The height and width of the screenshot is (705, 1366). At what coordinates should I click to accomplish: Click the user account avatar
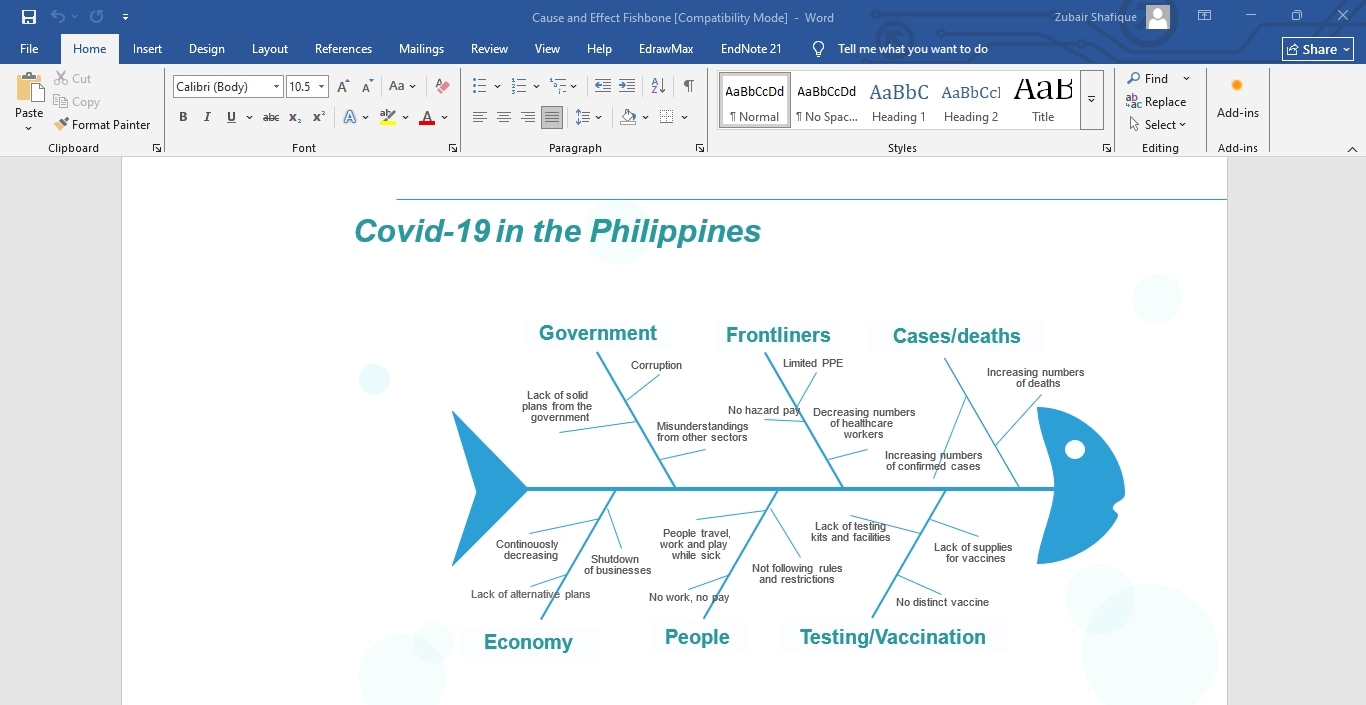pos(1158,17)
